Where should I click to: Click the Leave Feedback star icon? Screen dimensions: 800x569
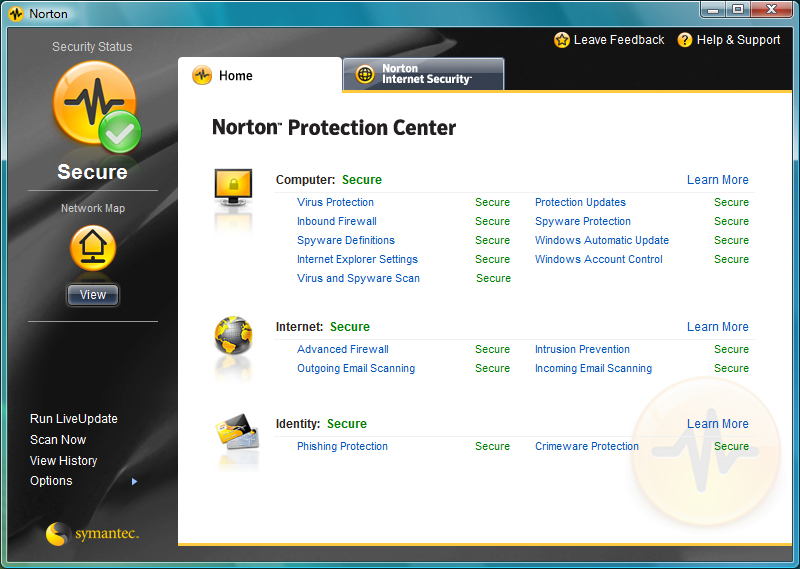point(562,40)
